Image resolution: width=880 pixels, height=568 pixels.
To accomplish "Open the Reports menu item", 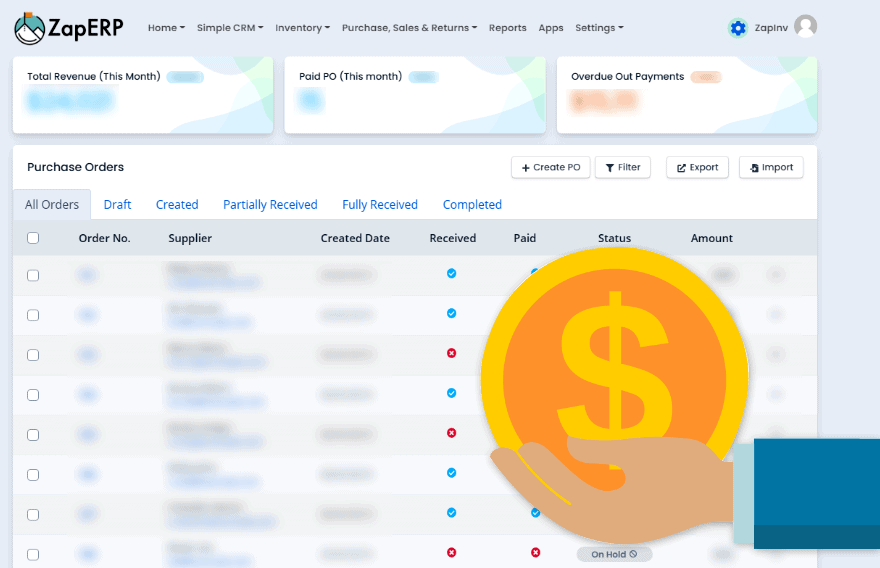I will point(507,28).
